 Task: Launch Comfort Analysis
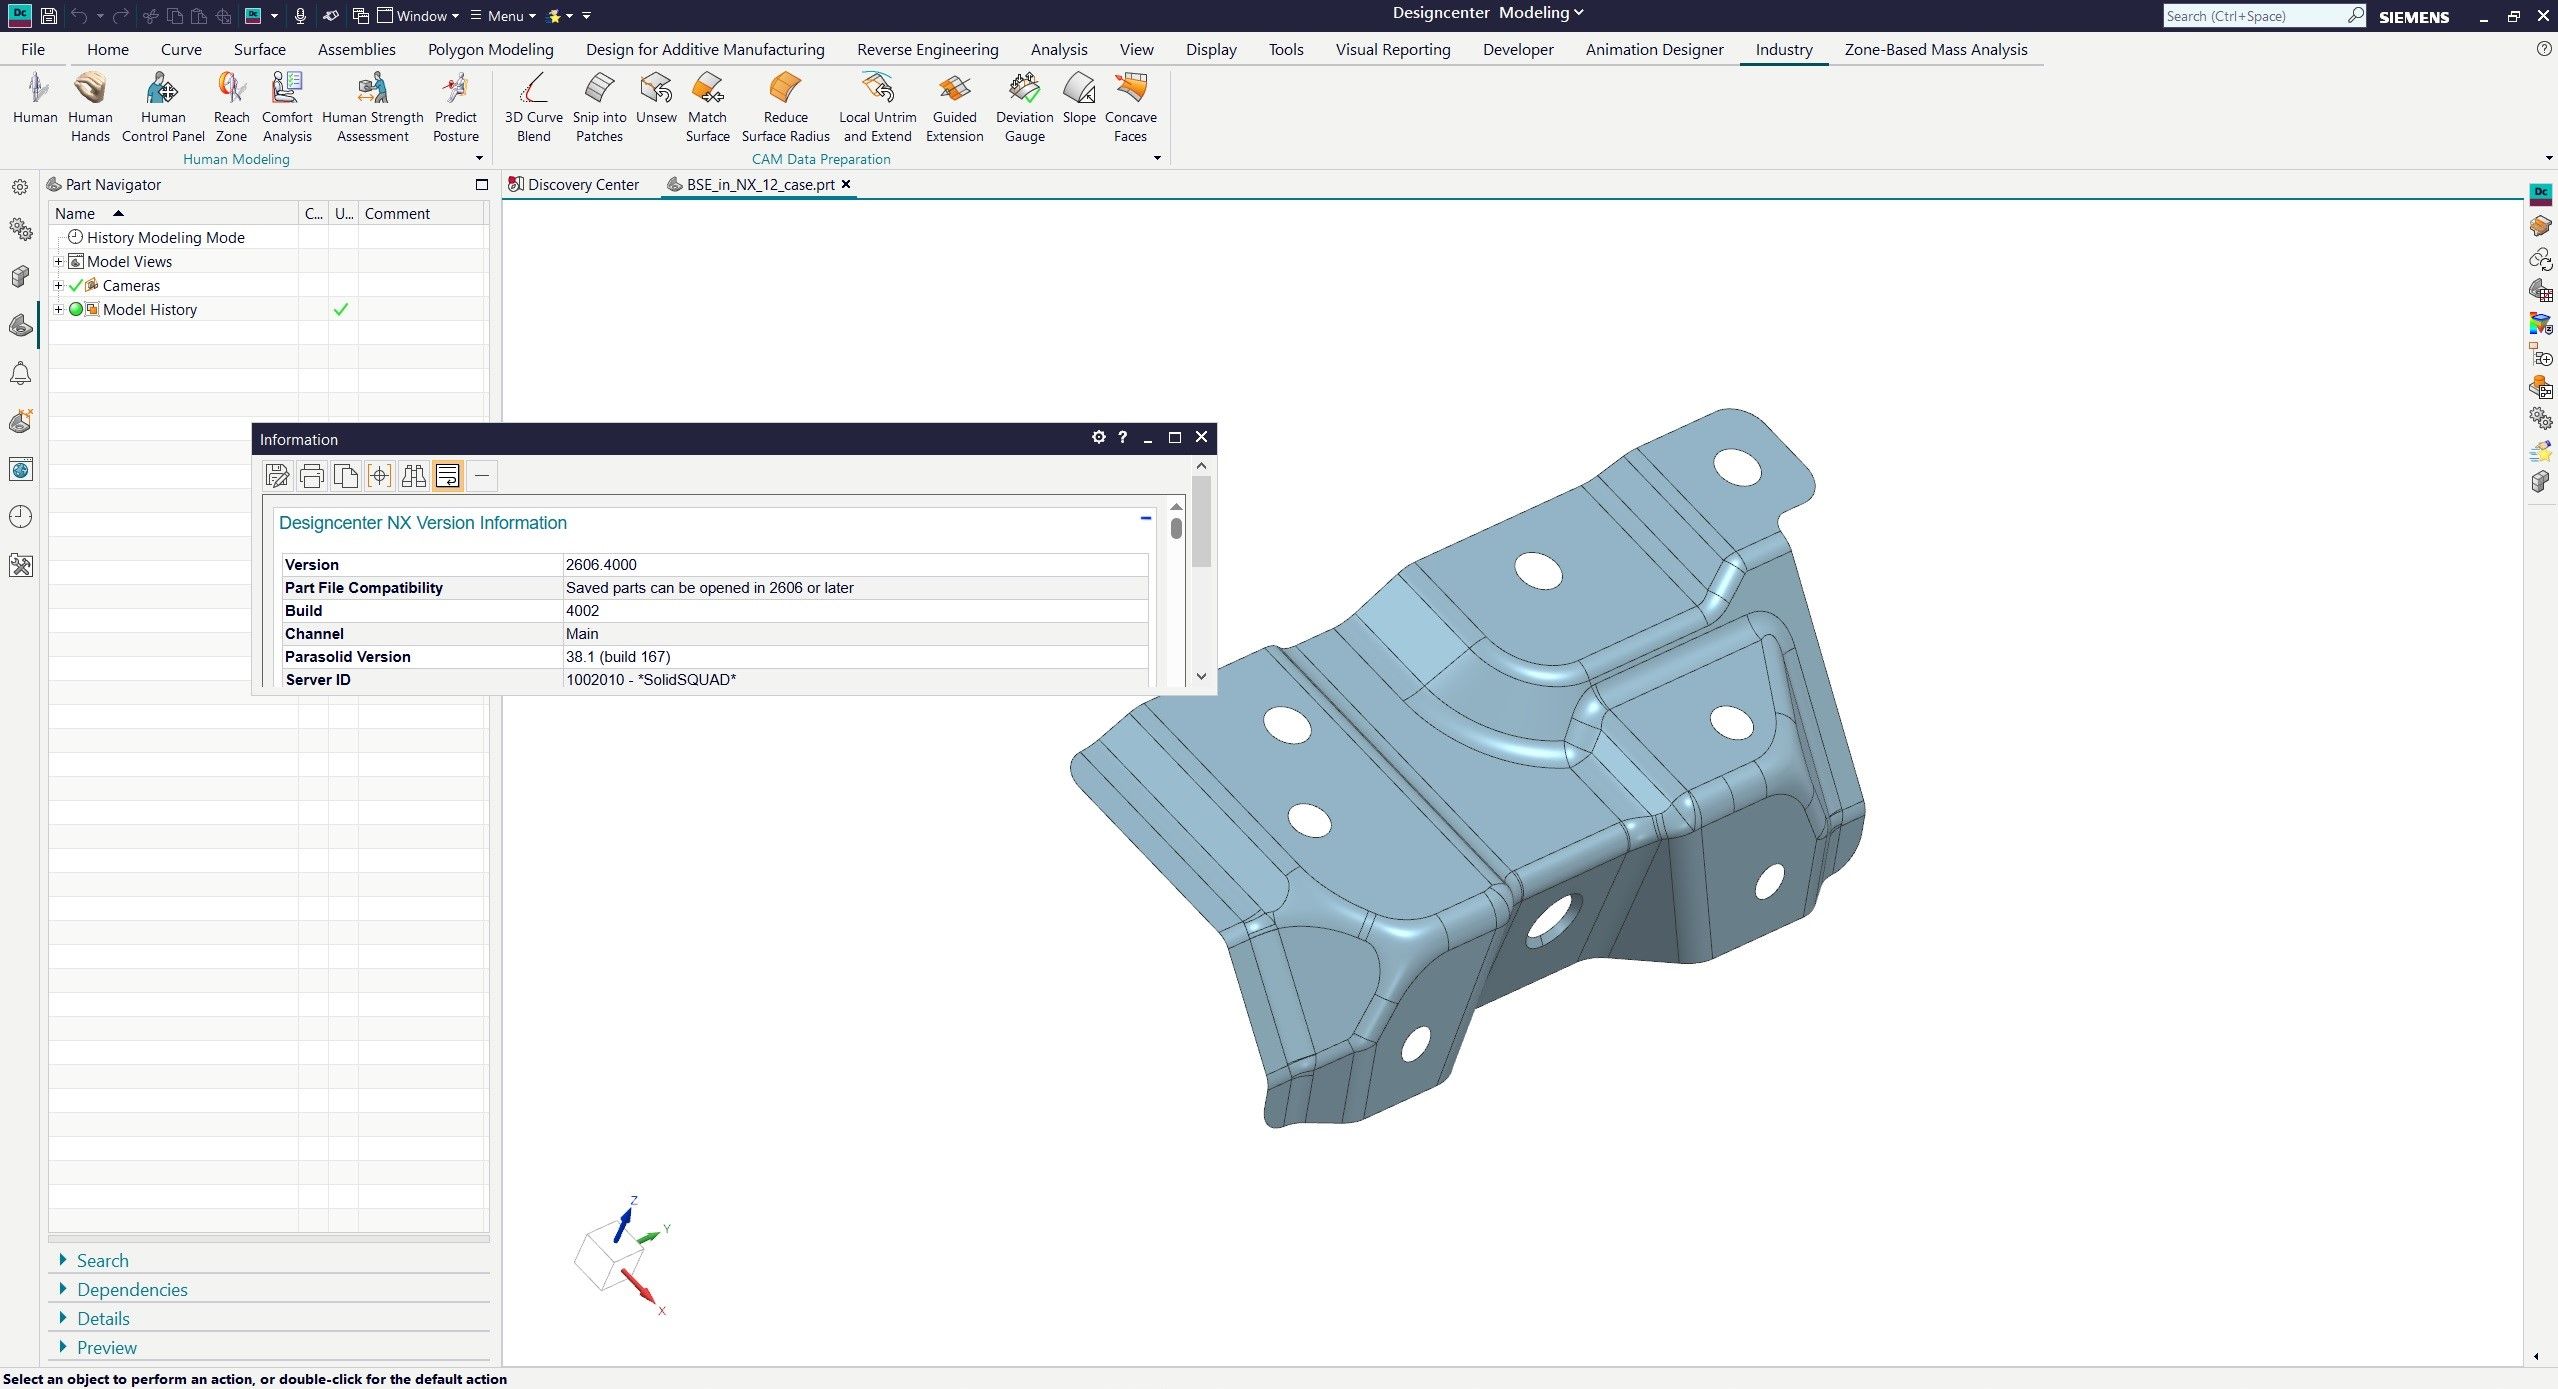(x=287, y=107)
